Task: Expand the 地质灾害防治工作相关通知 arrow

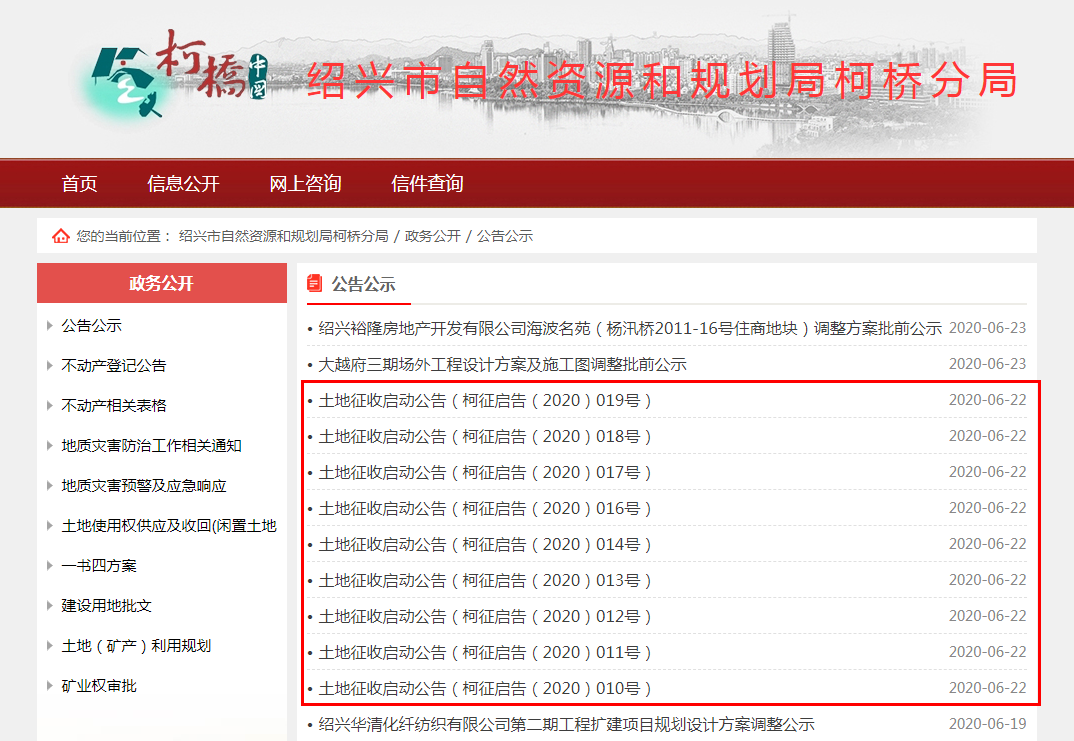Action: [50, 446]
